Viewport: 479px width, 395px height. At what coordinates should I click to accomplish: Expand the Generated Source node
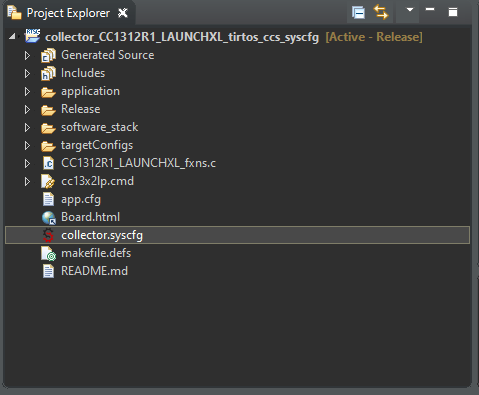point(27,55)
